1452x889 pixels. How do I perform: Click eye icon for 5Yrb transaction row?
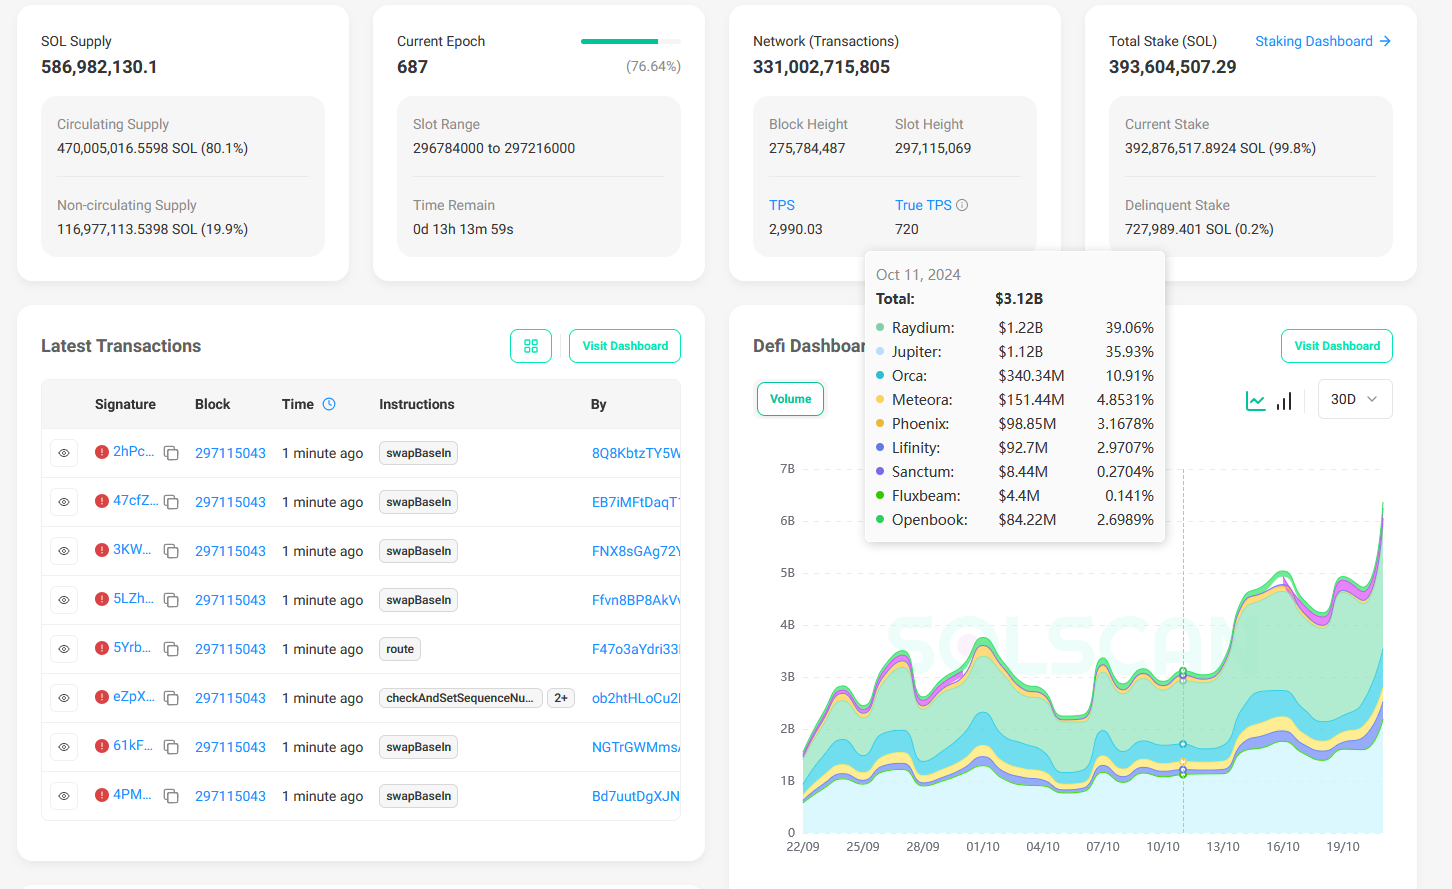(64, 649)
